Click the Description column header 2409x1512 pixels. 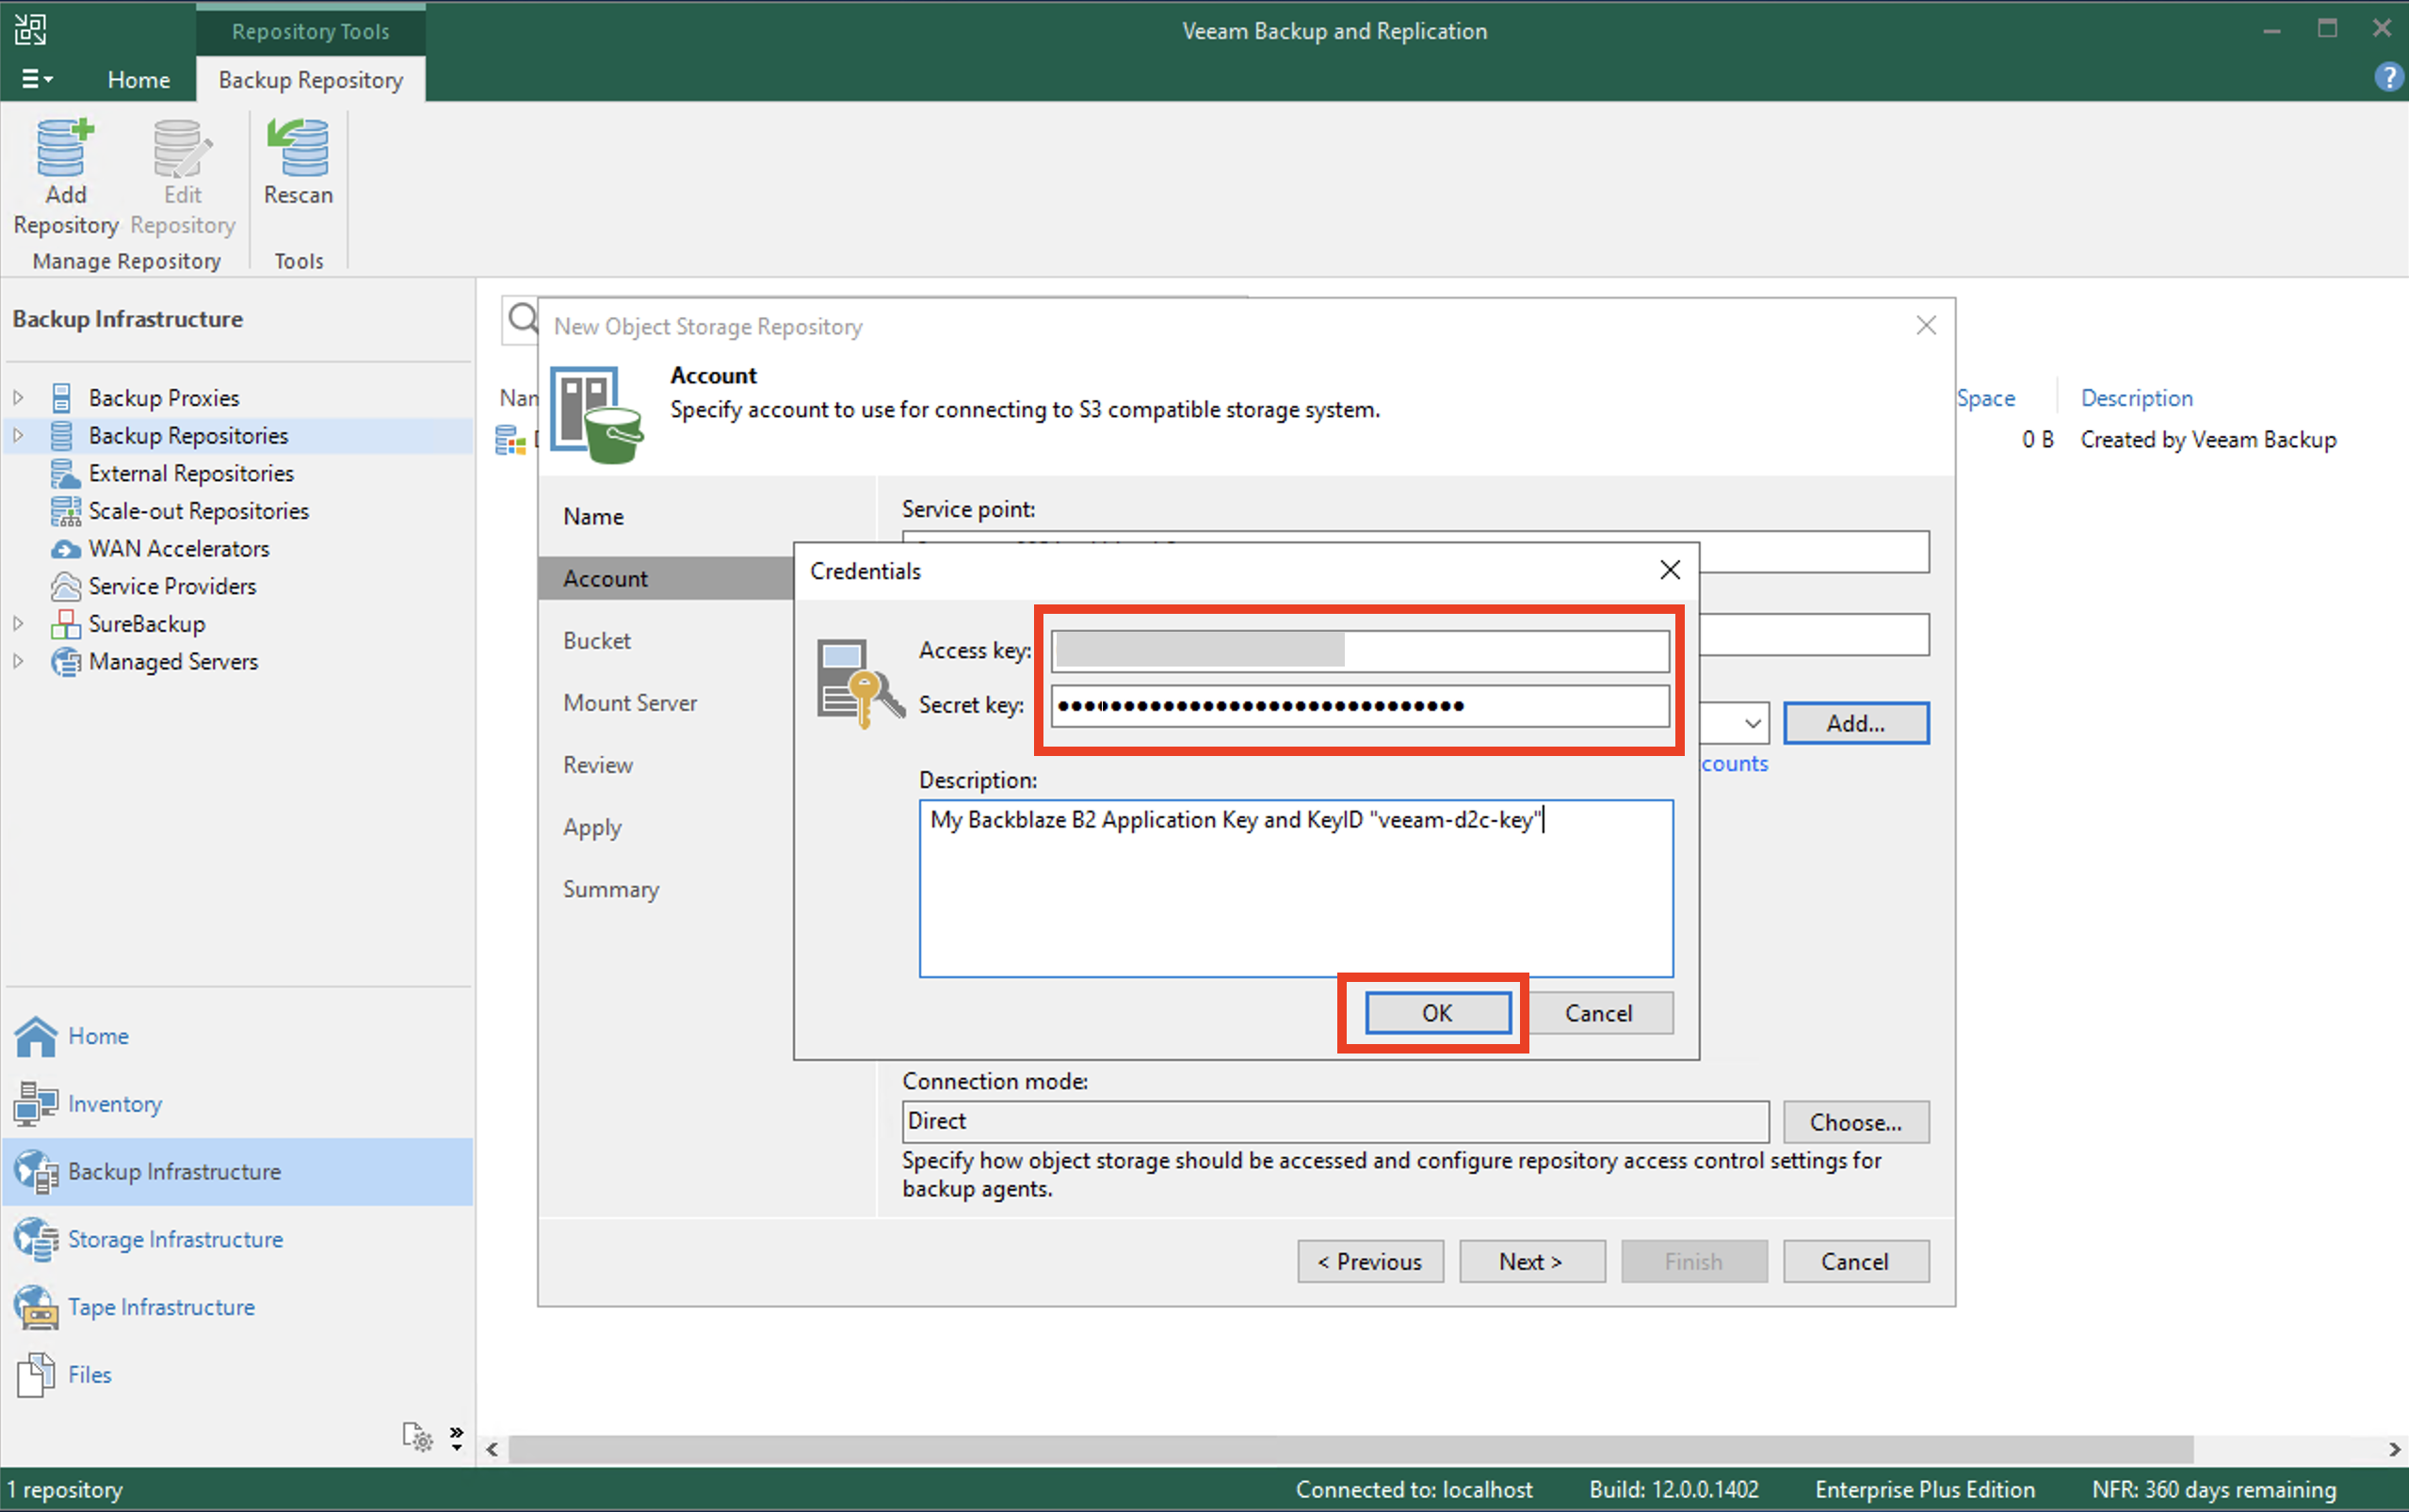(x=2136, y=398)
